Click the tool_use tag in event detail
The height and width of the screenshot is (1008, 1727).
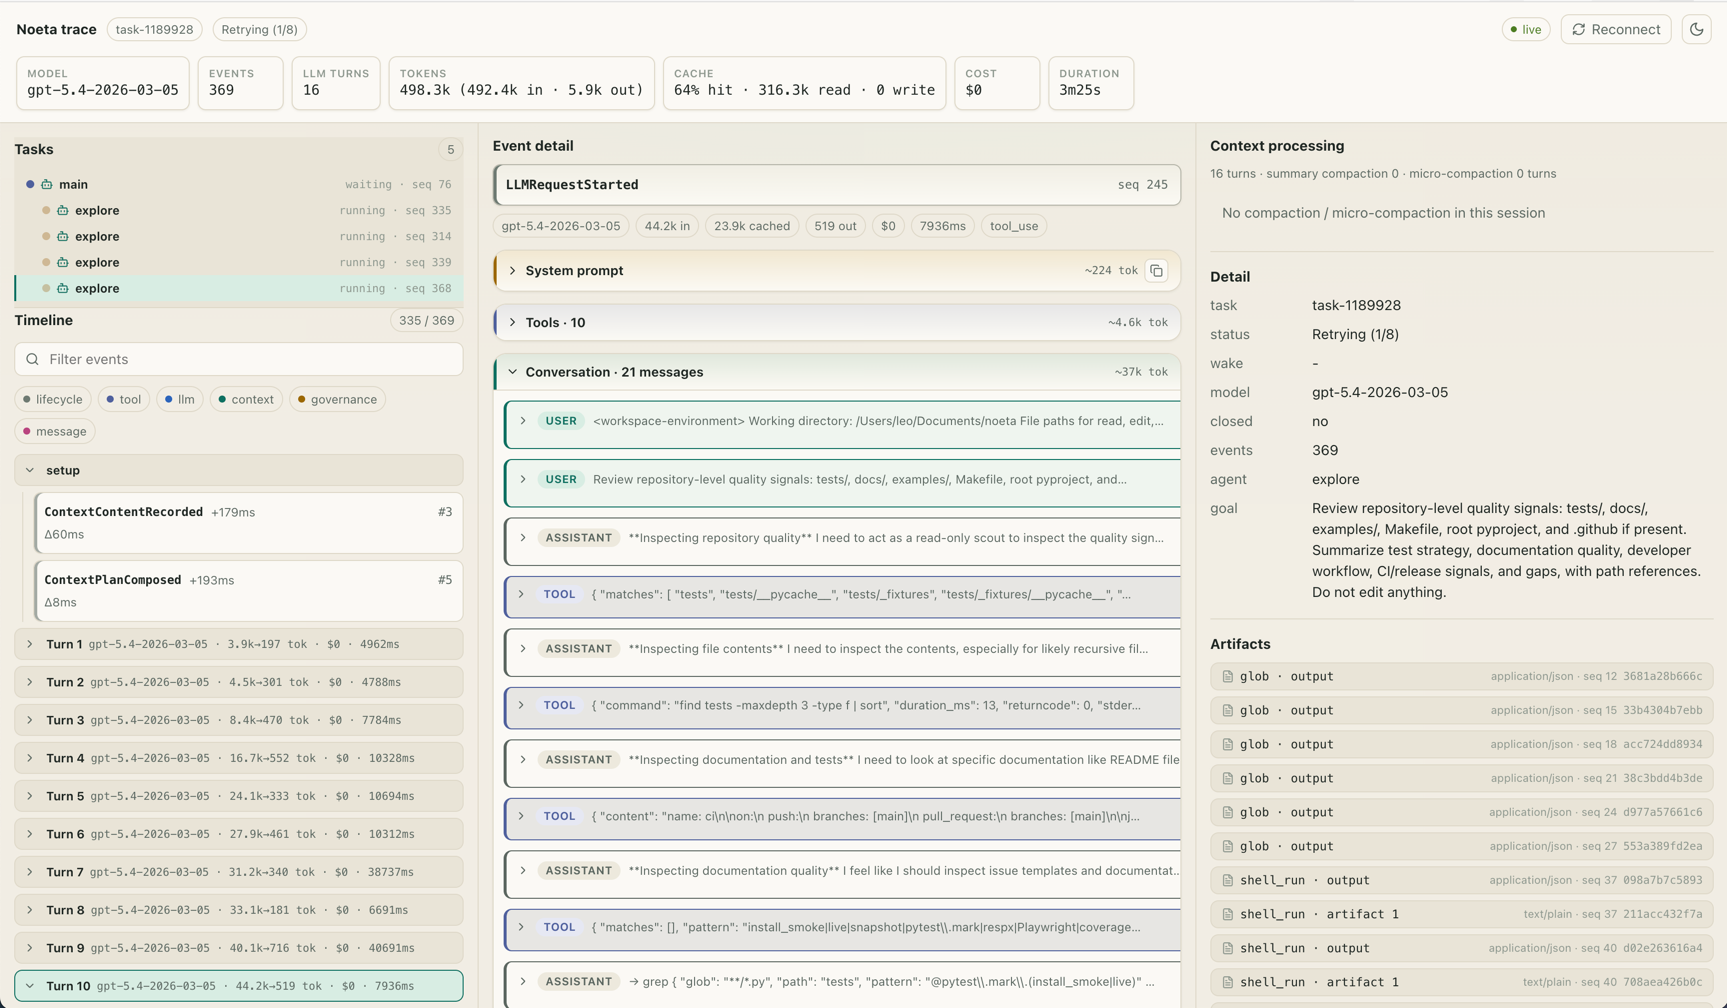click(x=1013, y=226)
